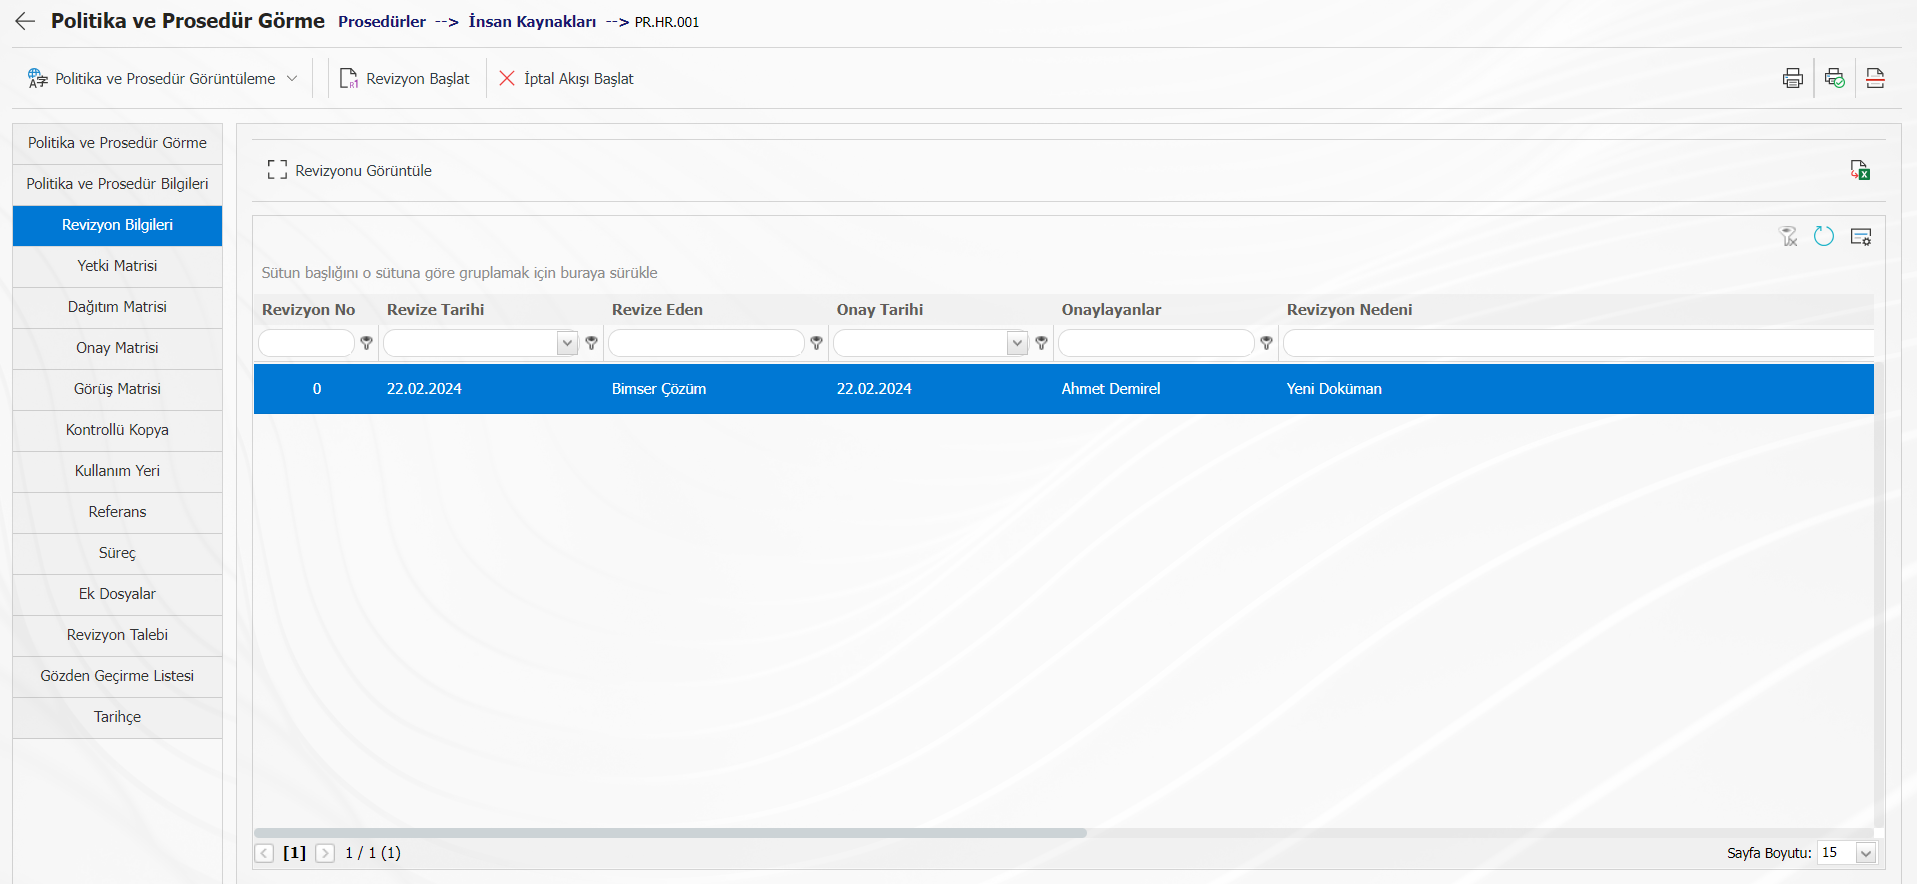Open Ek Dosyalar tab
This screenshot has height=884, width=1917.
click(x=117, y=594)
